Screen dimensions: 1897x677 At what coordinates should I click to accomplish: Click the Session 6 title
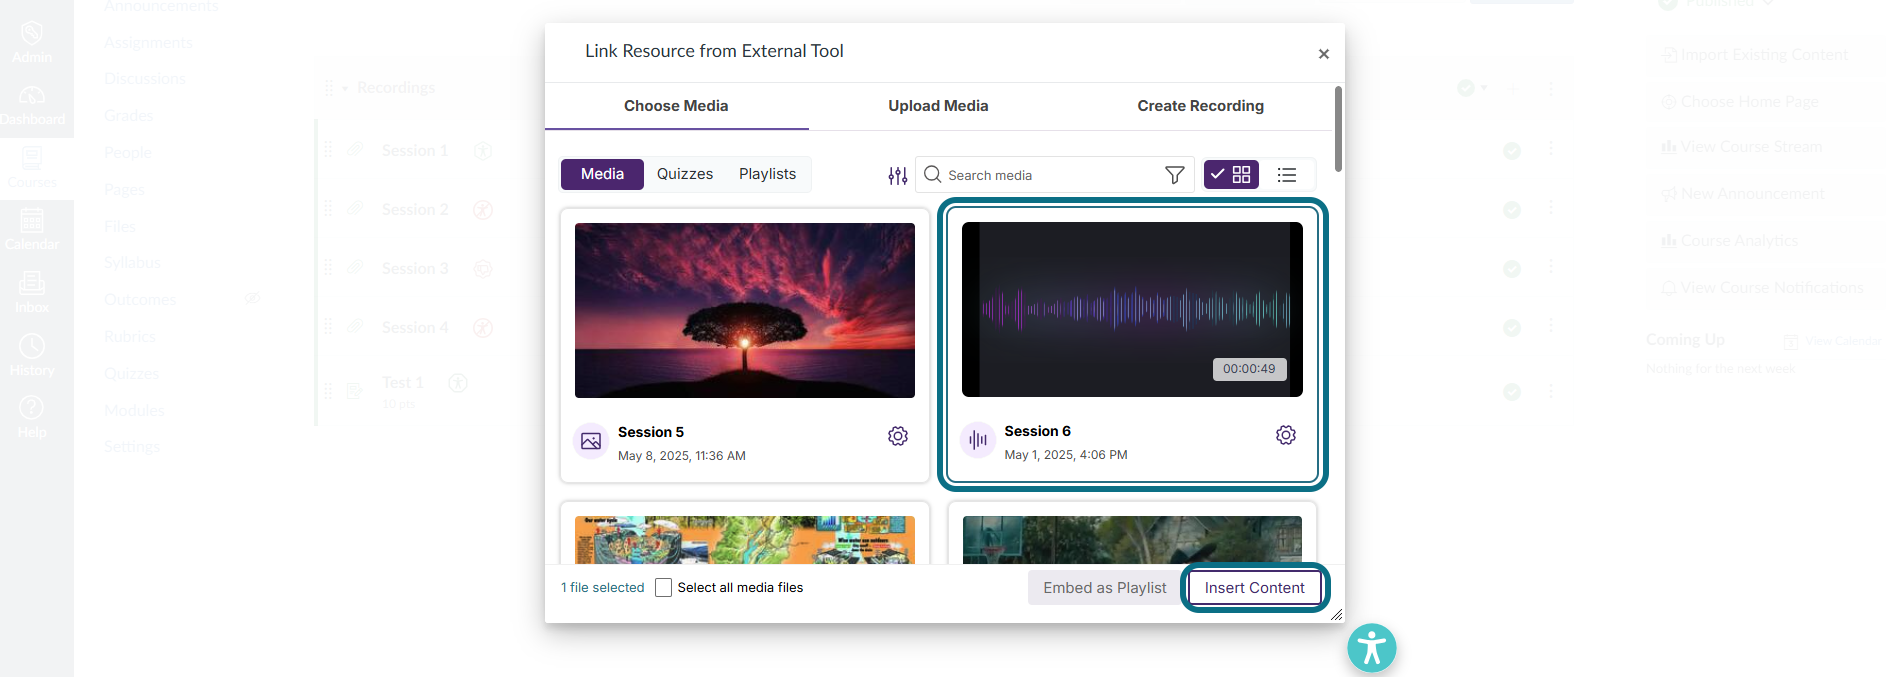(x=1038, y=431)
